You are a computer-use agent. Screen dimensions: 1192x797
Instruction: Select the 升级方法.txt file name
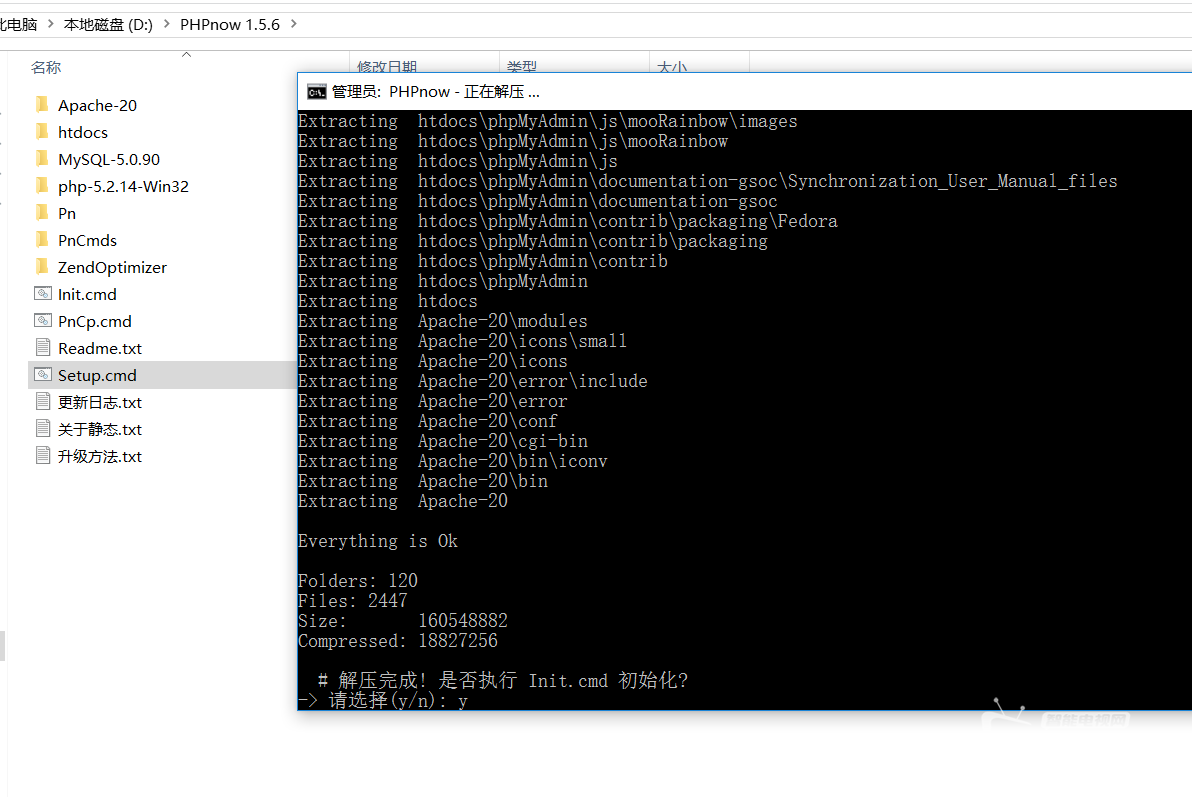point(100,456)
